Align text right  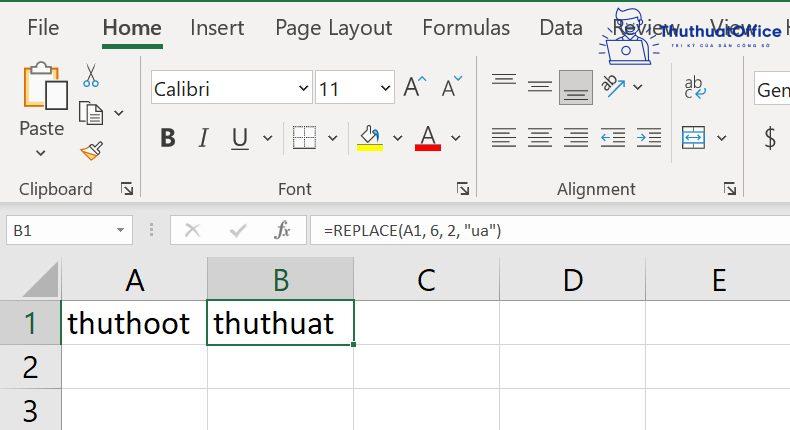coord(576,137)
